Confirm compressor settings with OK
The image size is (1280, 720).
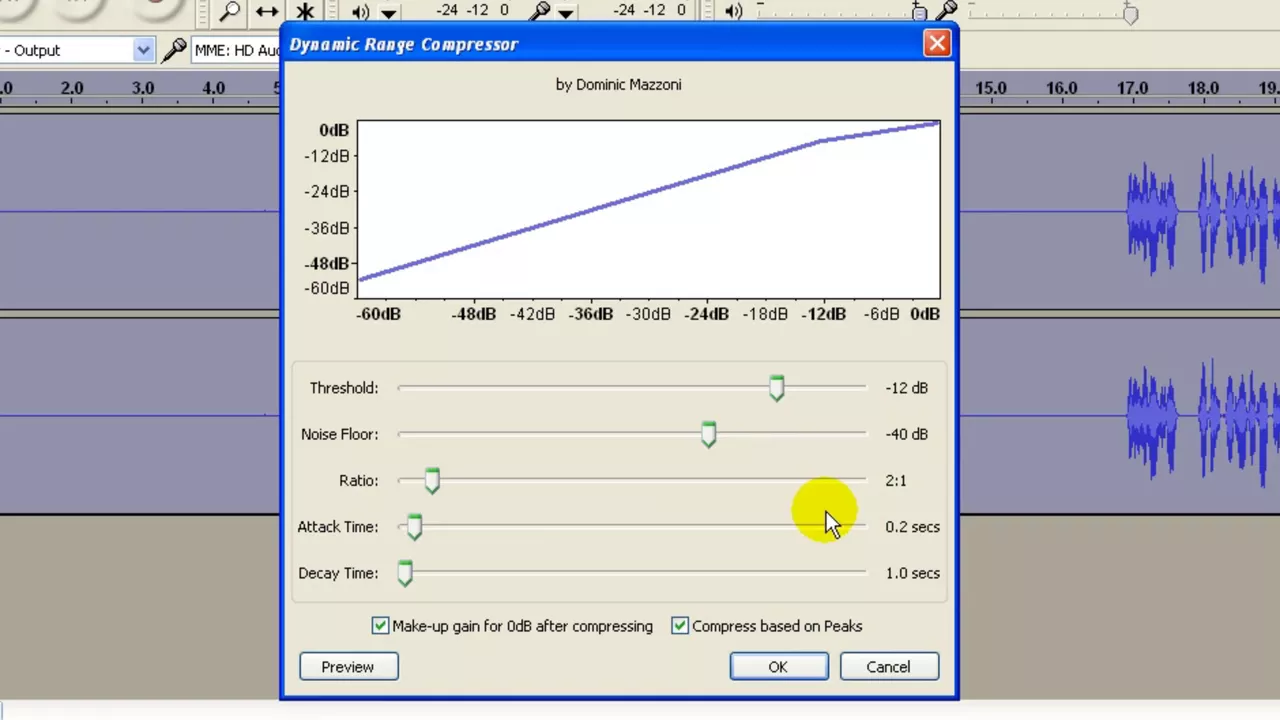click(778, 667)
